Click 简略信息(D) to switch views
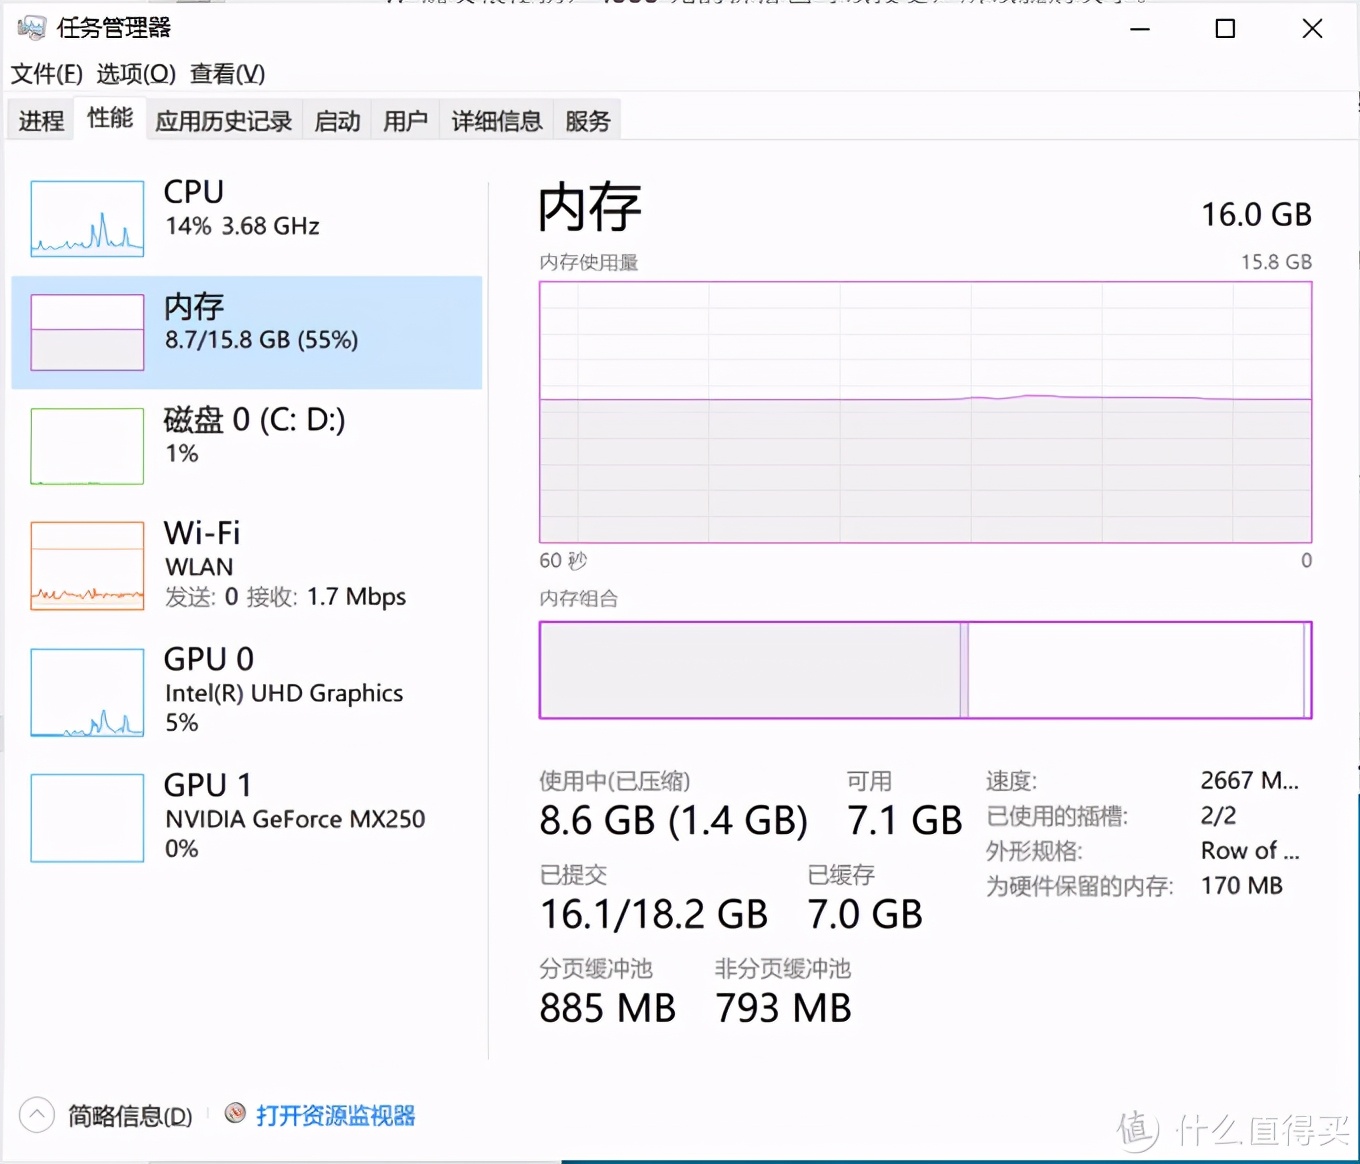The image size is (1360, 1164). pos(129,1115)
